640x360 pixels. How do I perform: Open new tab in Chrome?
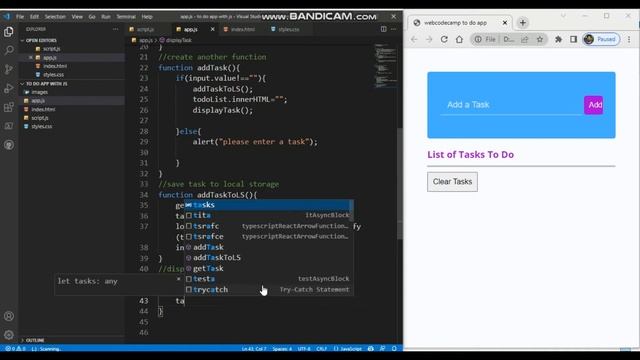[523, 23]
